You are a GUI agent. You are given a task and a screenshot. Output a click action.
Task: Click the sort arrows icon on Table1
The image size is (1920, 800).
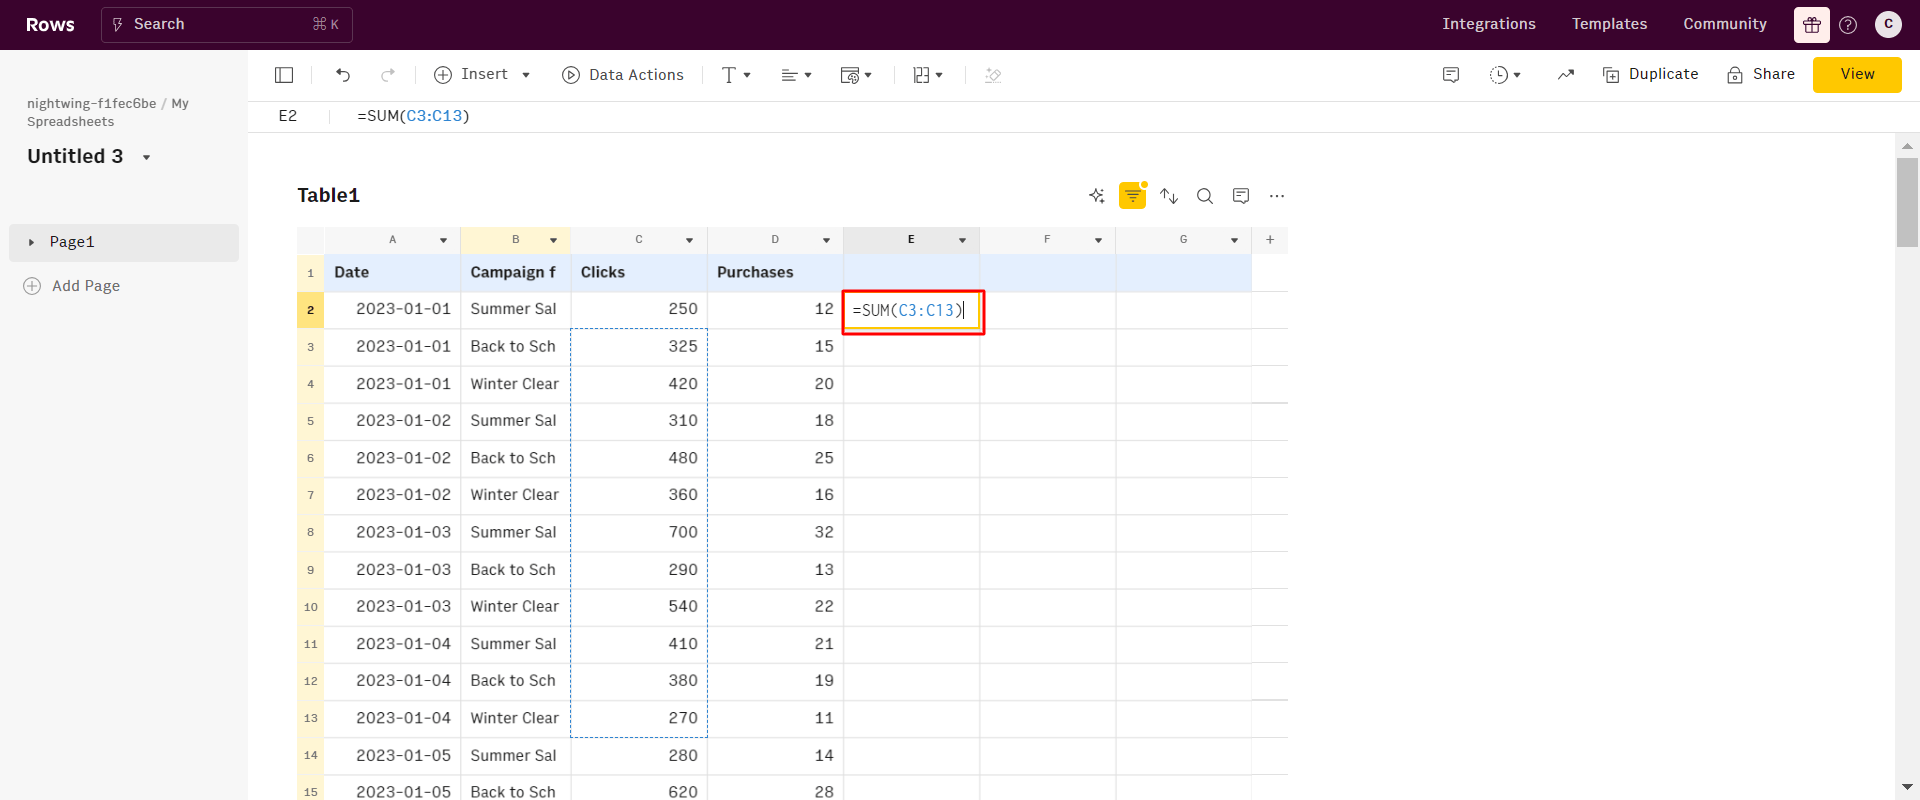tap(1169, 196)
